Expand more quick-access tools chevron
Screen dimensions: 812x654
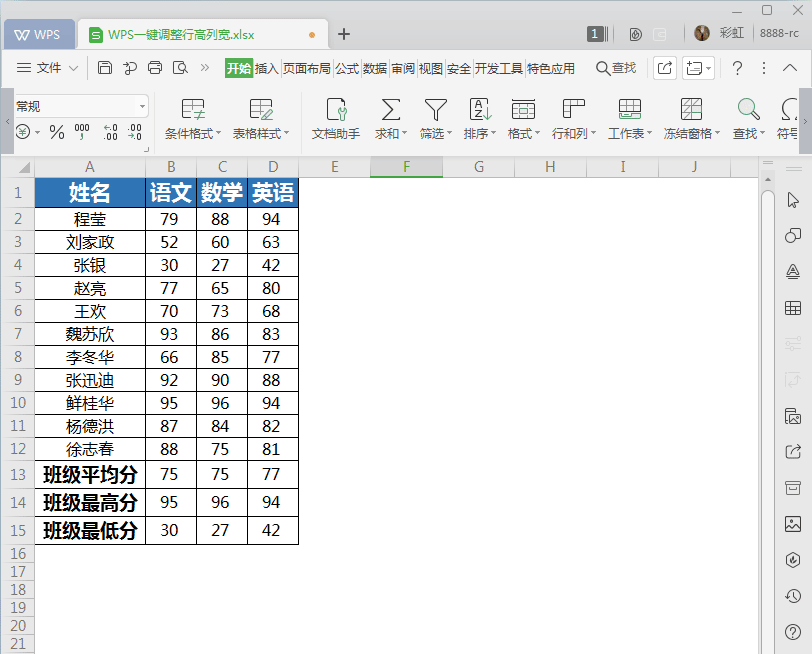coord(205,68)
